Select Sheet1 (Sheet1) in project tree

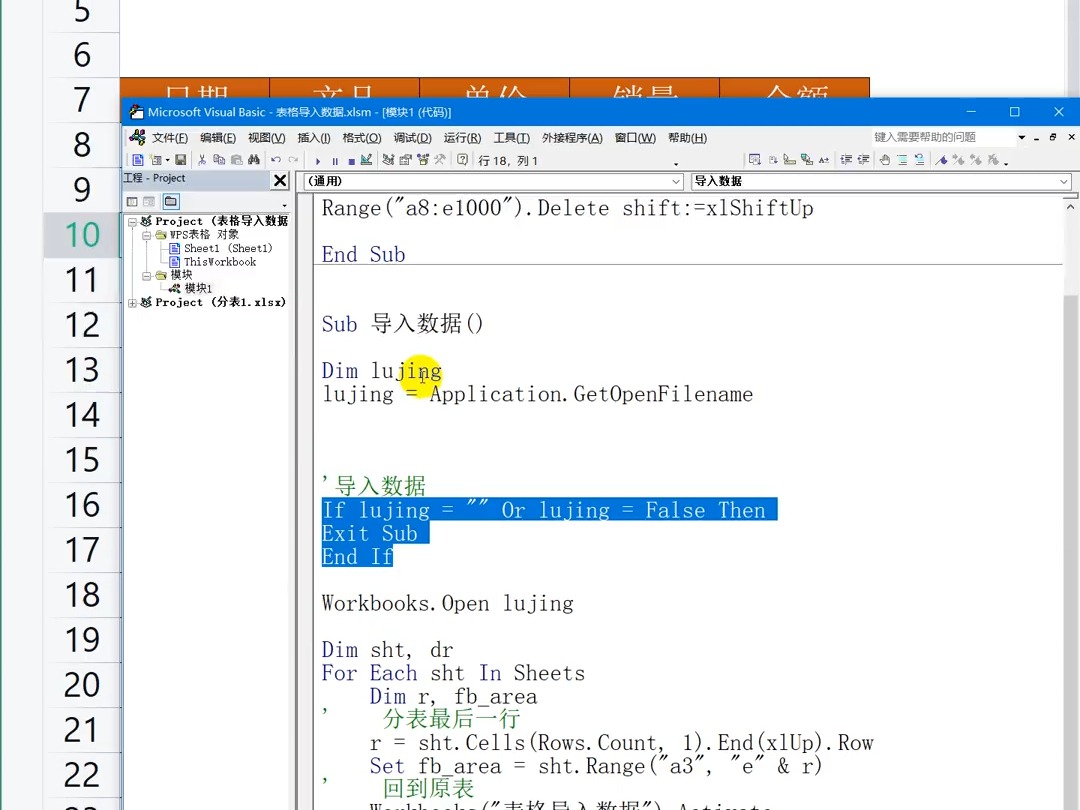228,249
